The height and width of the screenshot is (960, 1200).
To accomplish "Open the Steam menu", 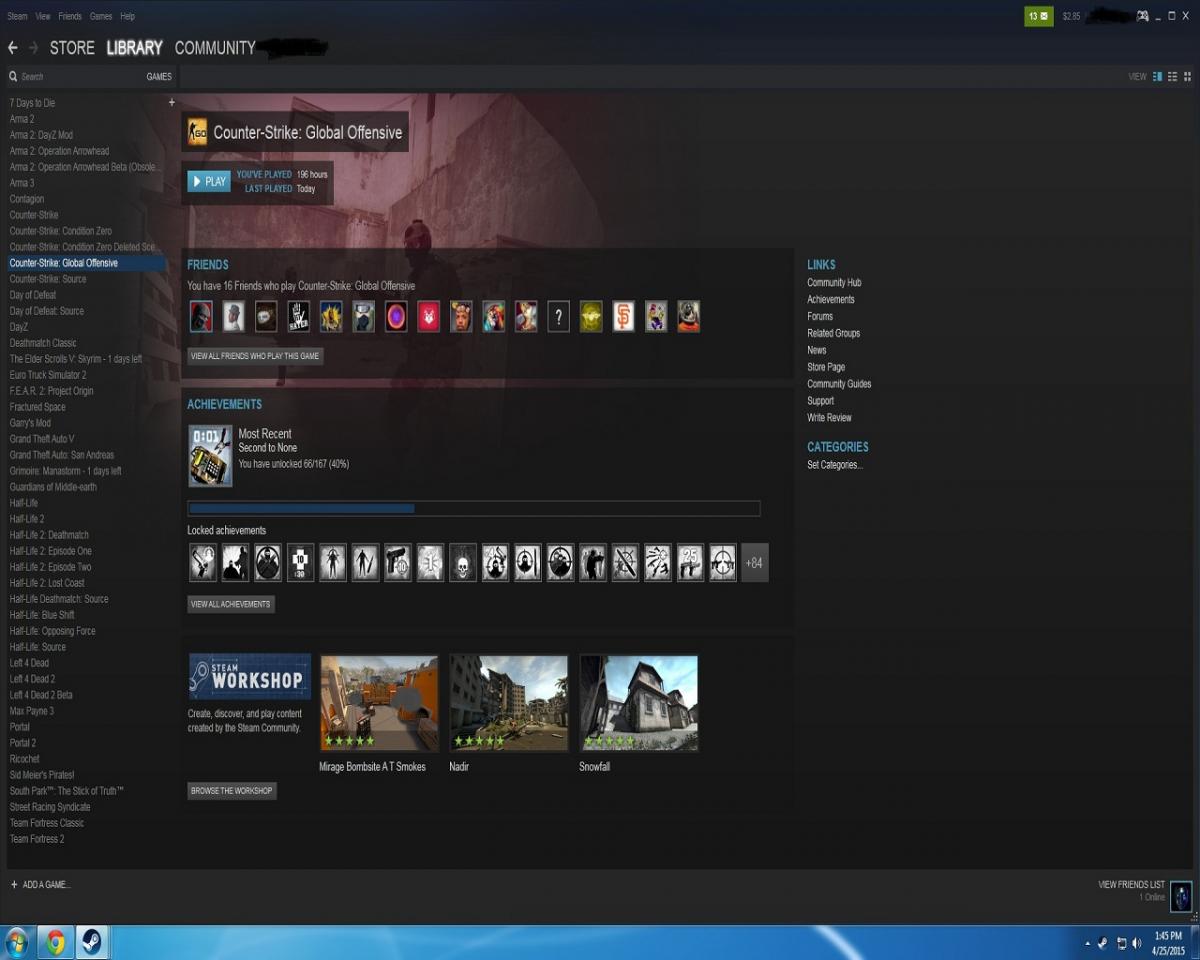I will pos(17,17).
